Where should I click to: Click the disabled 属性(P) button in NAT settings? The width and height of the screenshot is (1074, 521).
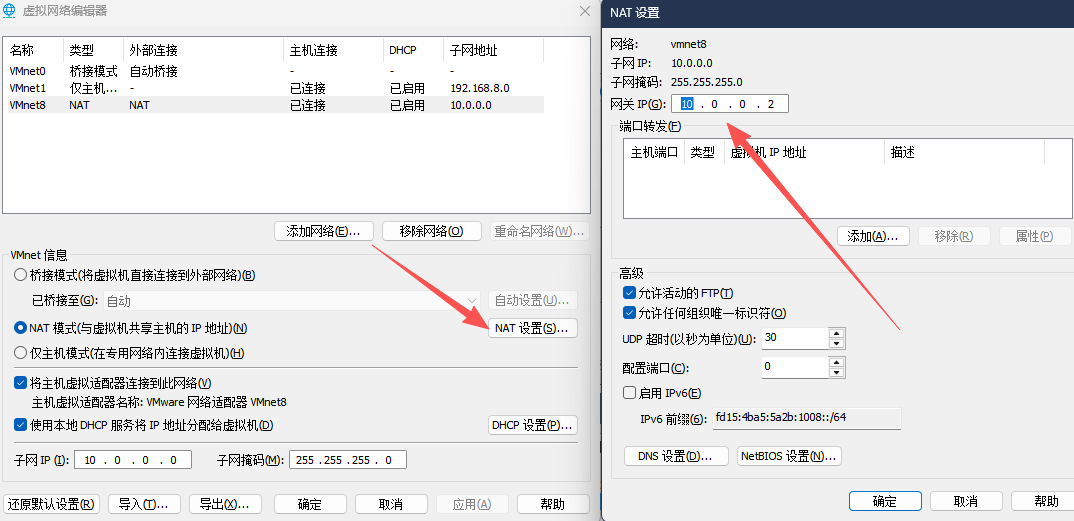pos(1034,236)
